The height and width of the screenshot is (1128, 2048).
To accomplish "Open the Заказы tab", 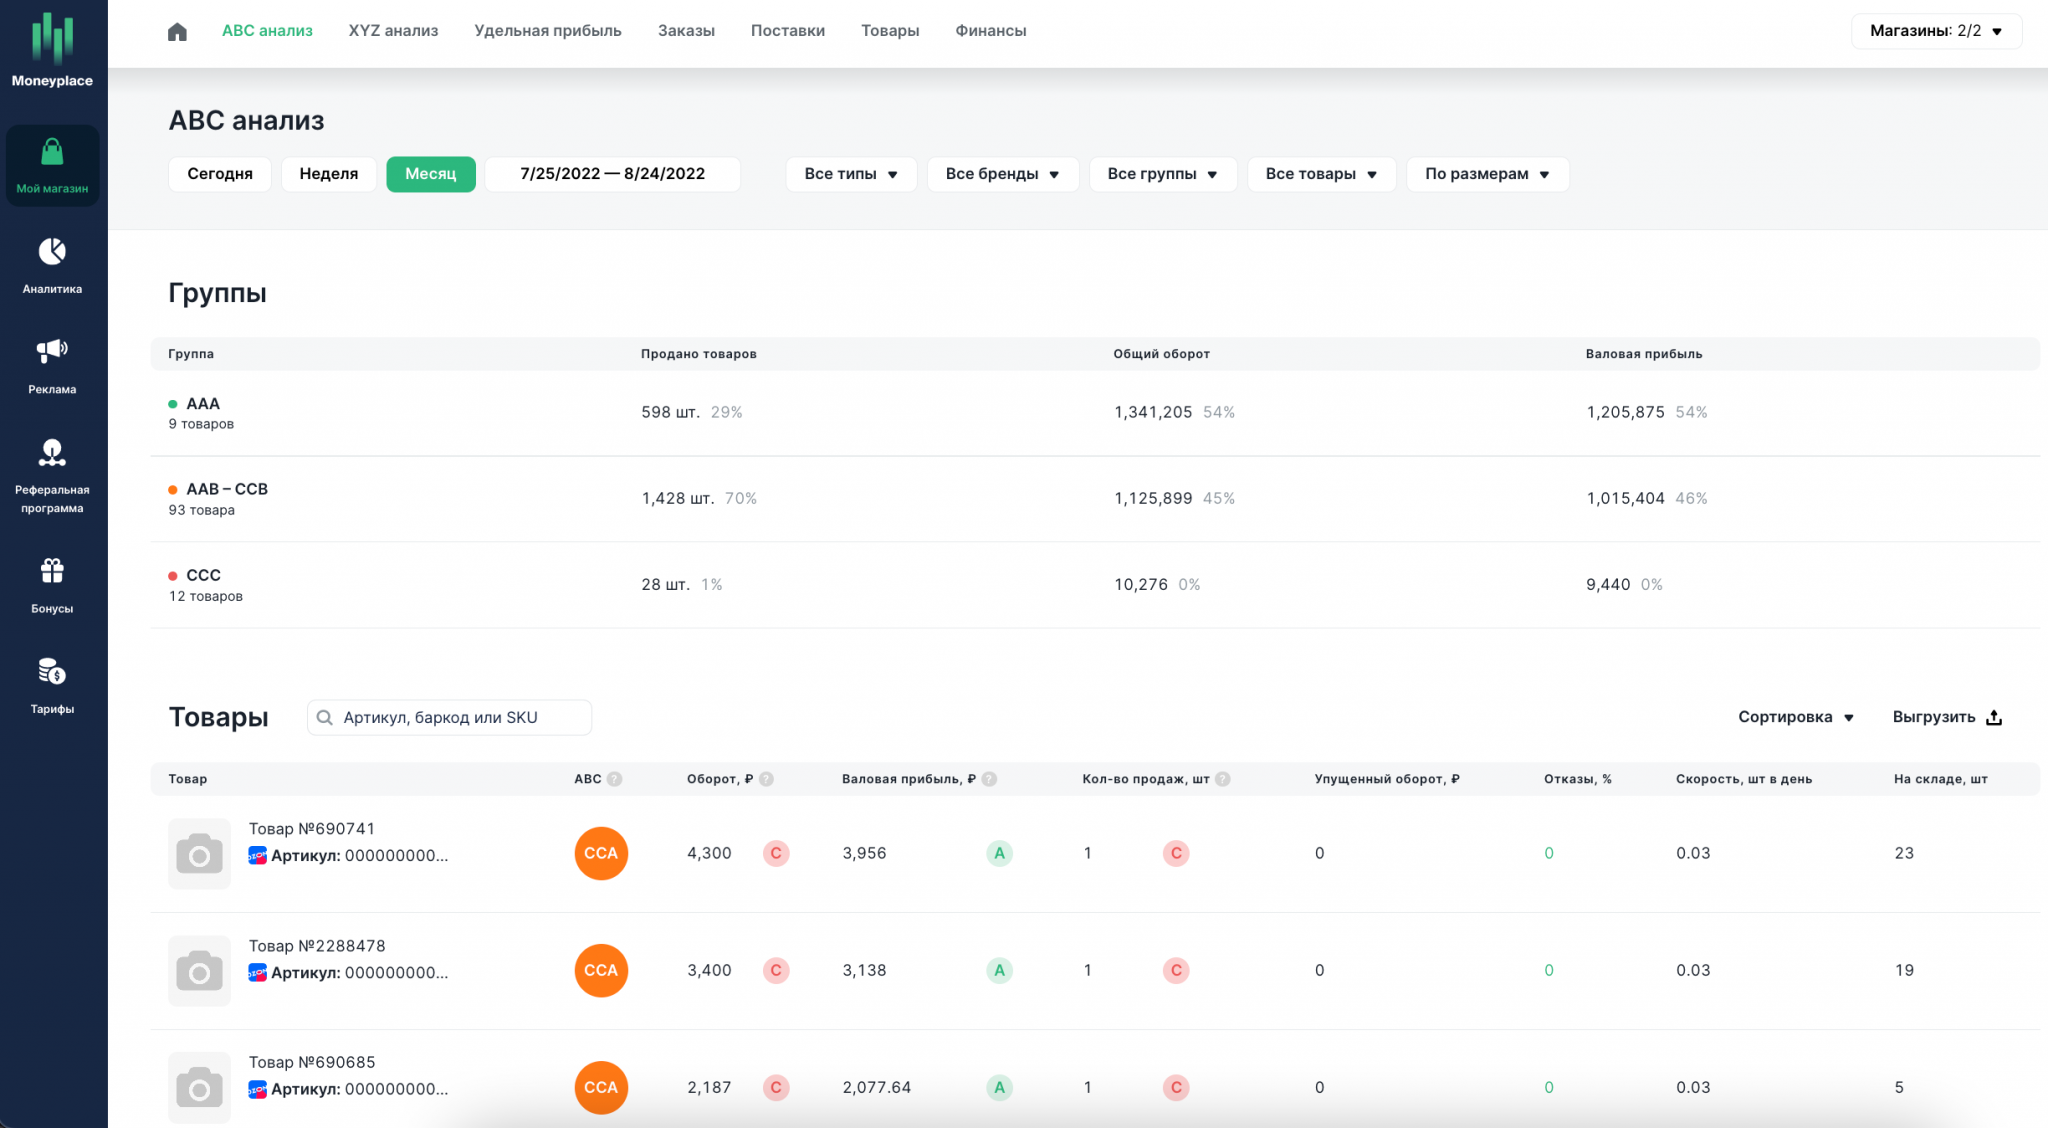I will [x=686, y=31].
